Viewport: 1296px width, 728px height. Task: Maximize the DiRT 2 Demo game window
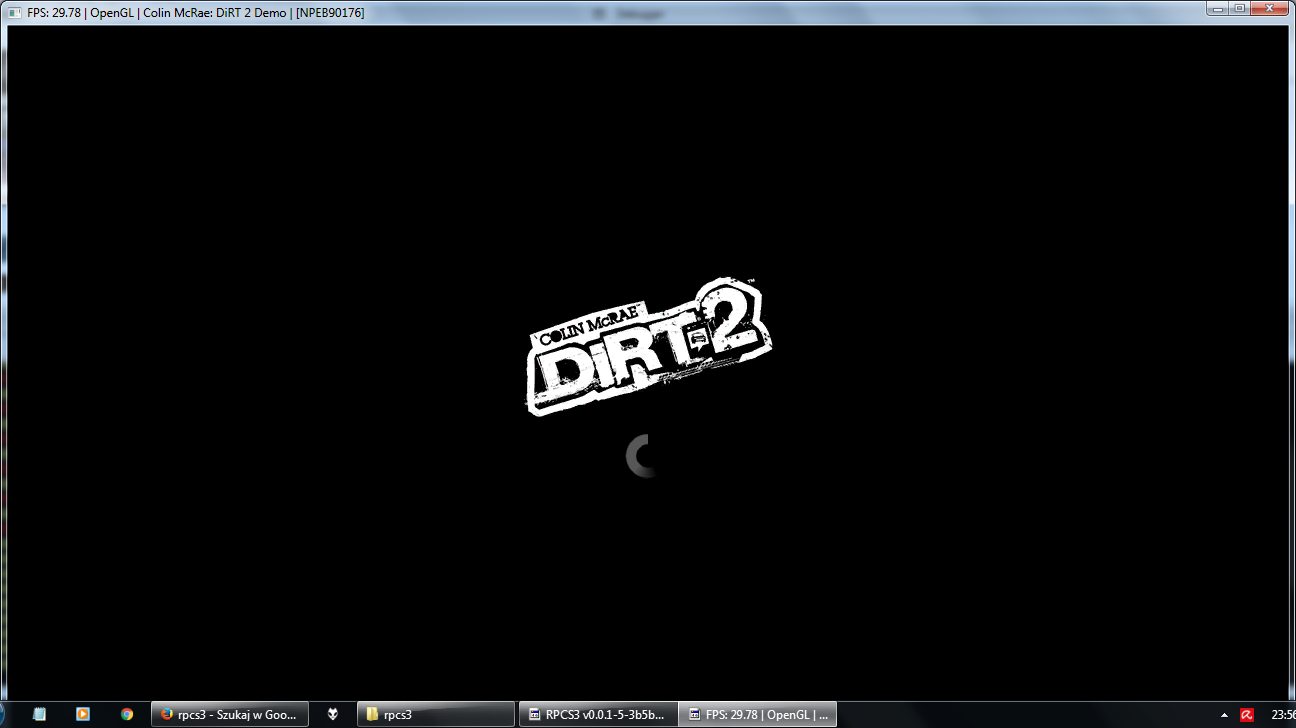pyautogui.click(x=1239, y=9)
